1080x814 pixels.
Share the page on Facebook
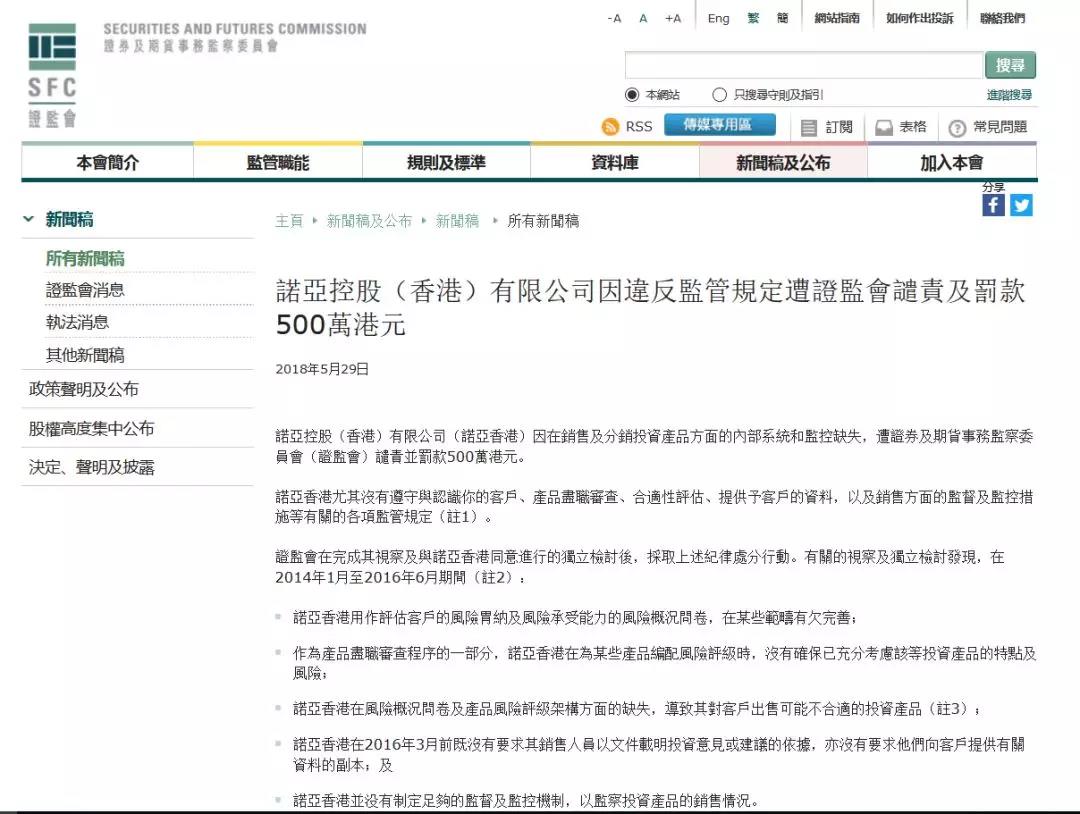[993, 205]
